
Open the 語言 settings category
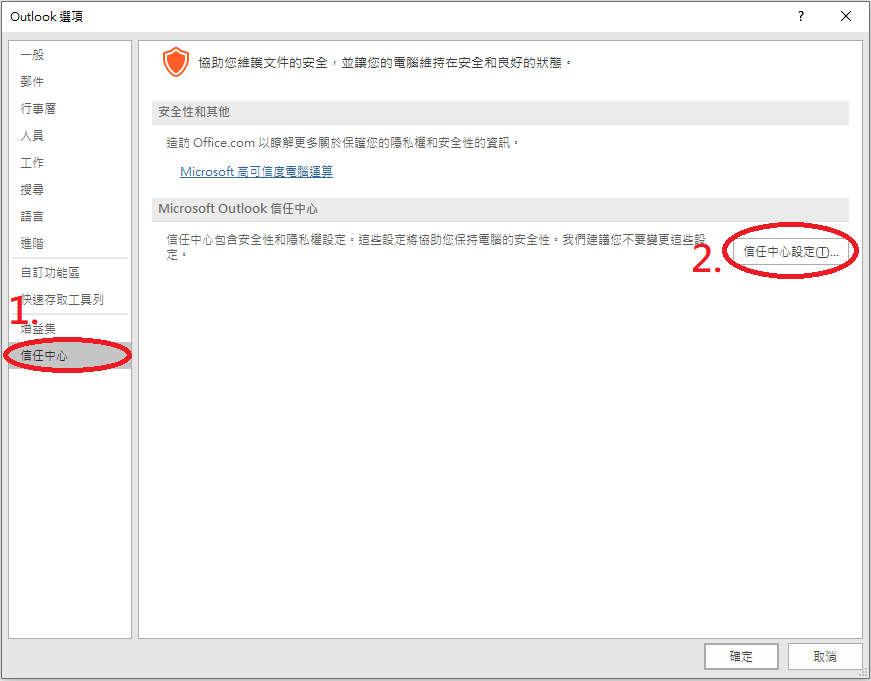[x=70, y=217]
